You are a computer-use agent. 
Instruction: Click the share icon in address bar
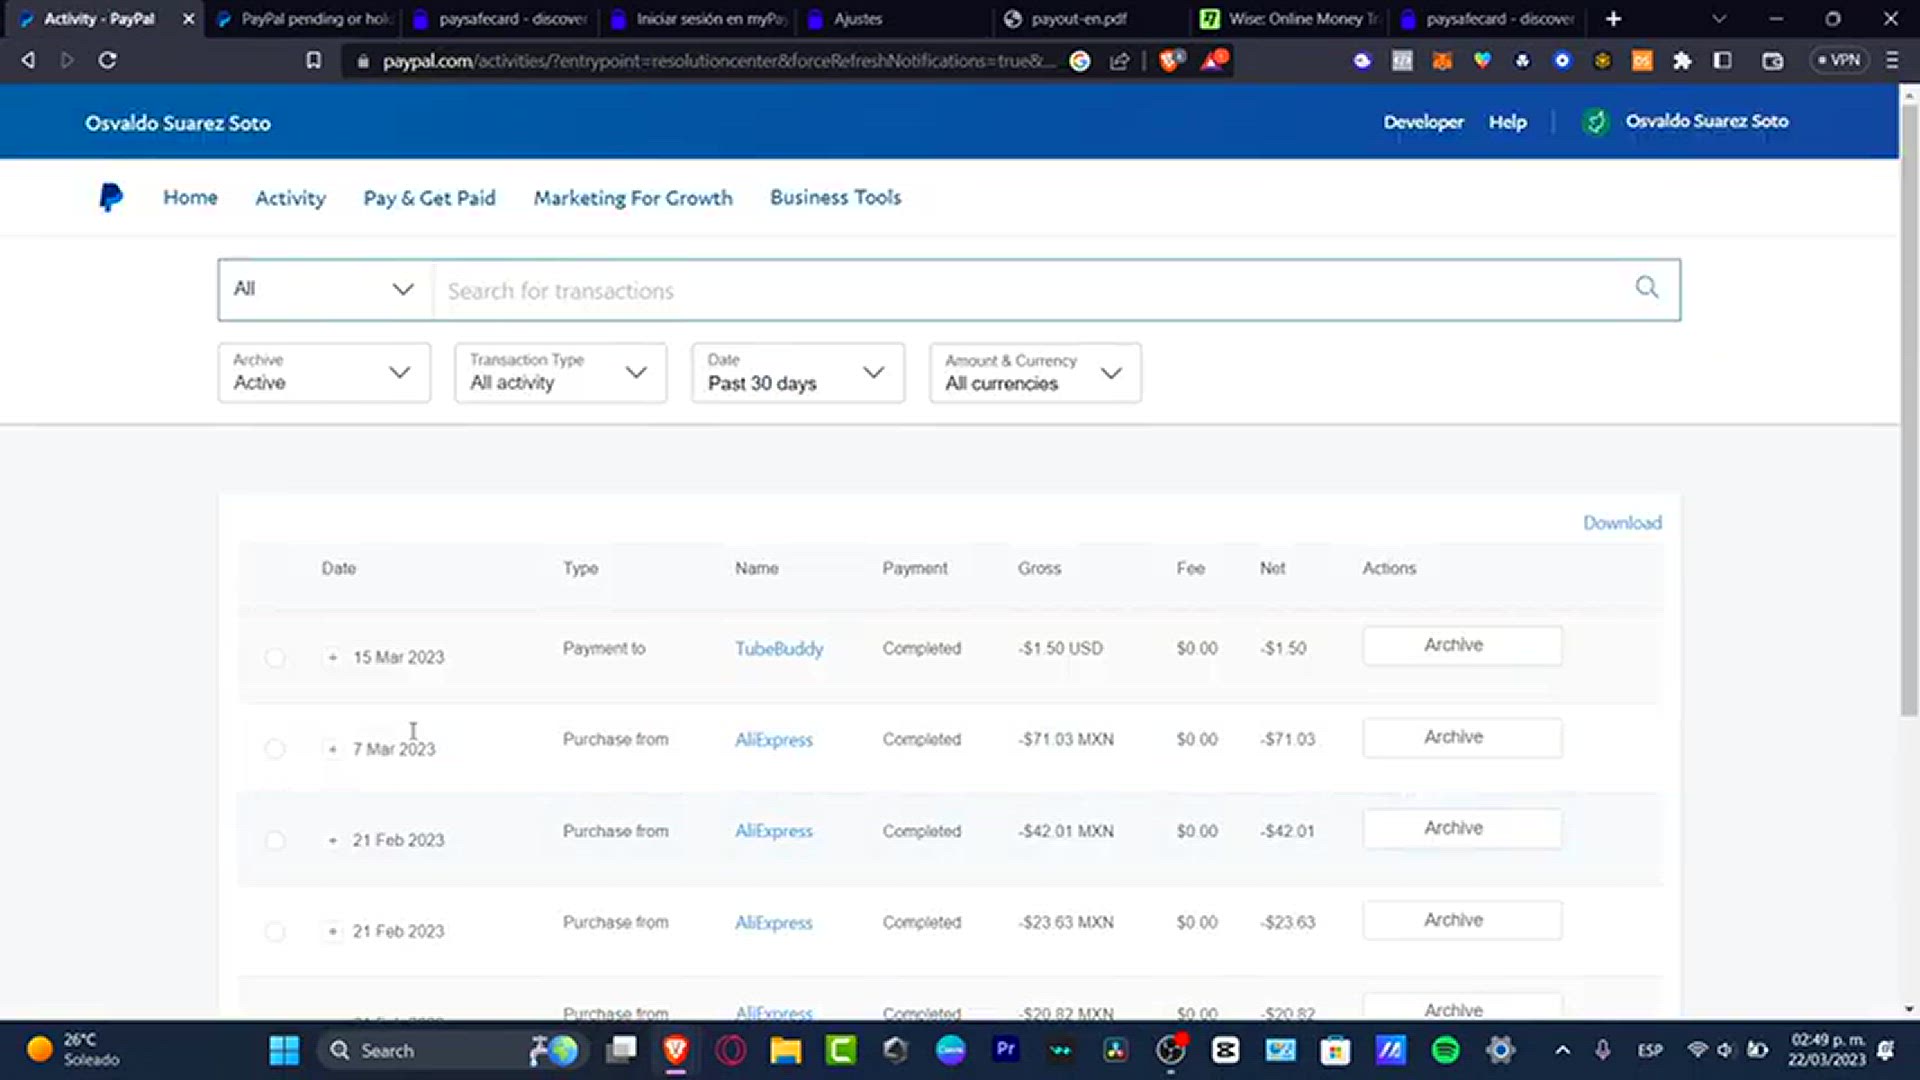tap(1119, 61)
